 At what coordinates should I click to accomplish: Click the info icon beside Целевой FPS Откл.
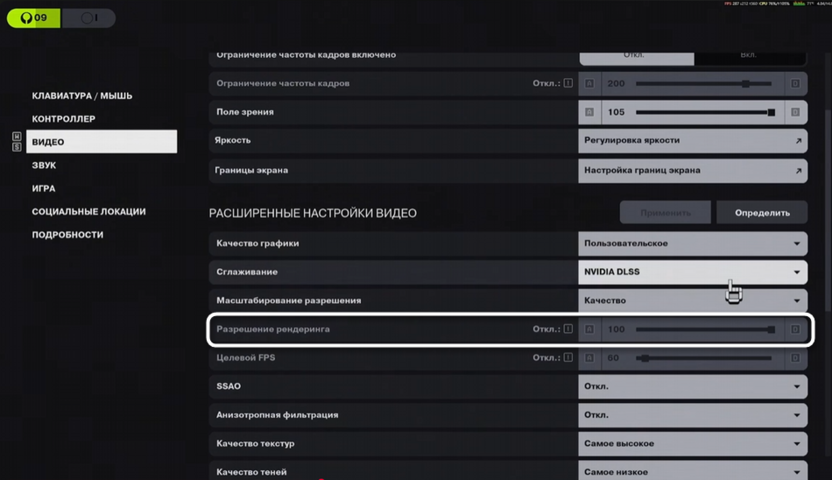567,357
